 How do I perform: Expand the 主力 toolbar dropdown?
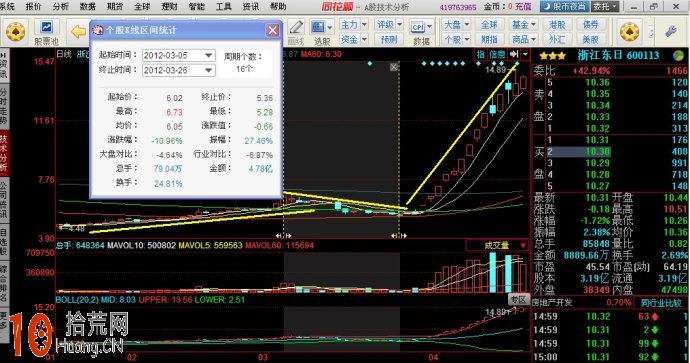click(x=364, y=25)
